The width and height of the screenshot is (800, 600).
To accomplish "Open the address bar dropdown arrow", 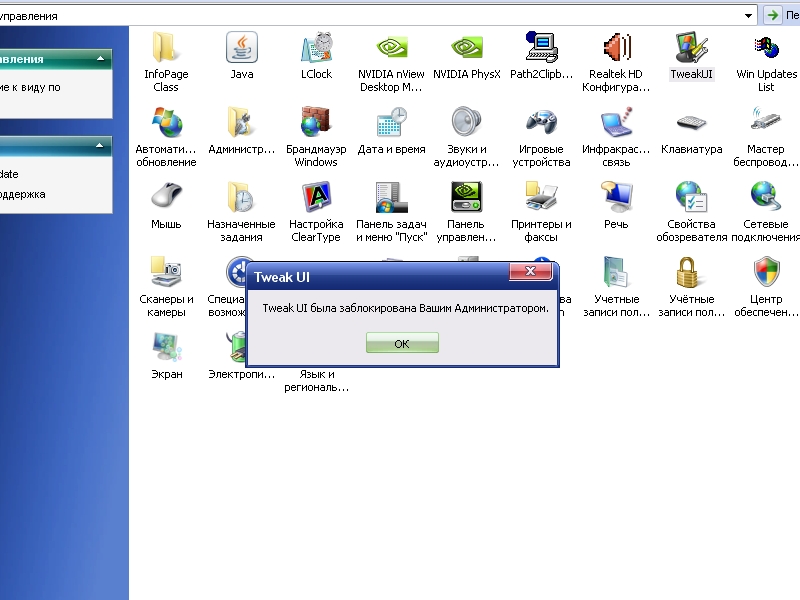I will [x=748, y=15].
